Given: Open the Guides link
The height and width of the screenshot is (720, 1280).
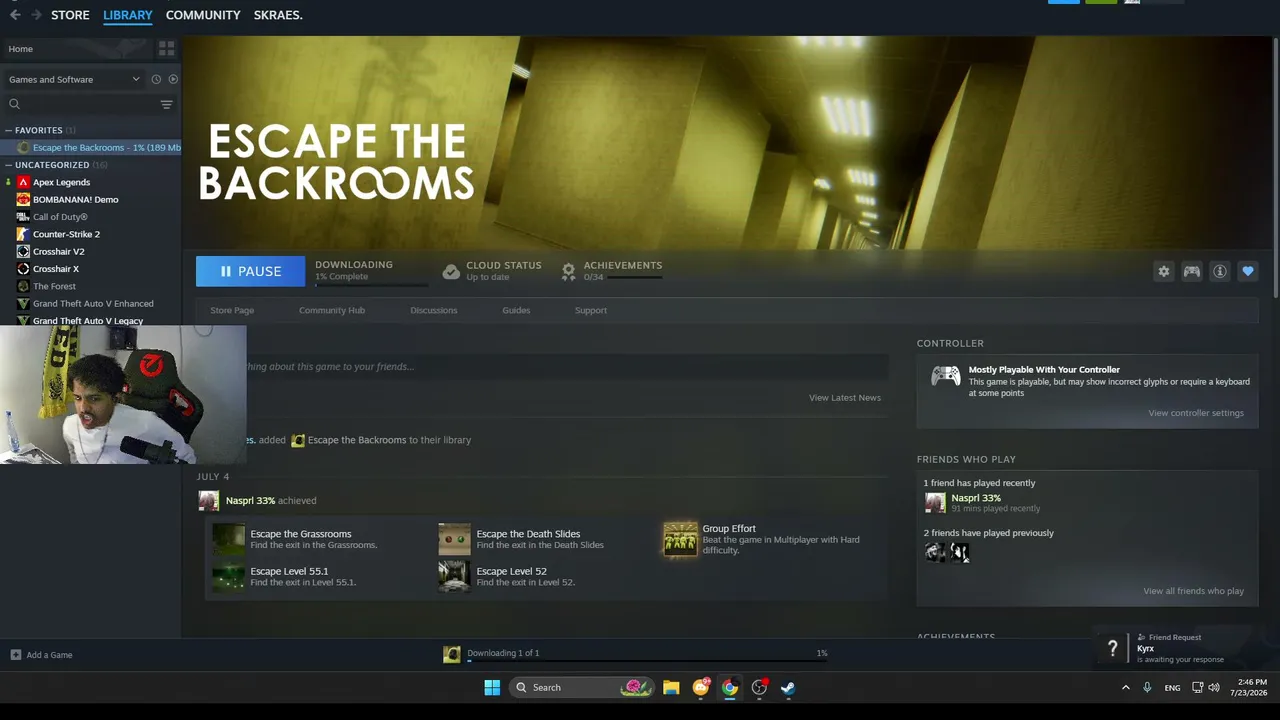Looking at the screenshot, I should [516, 310].
